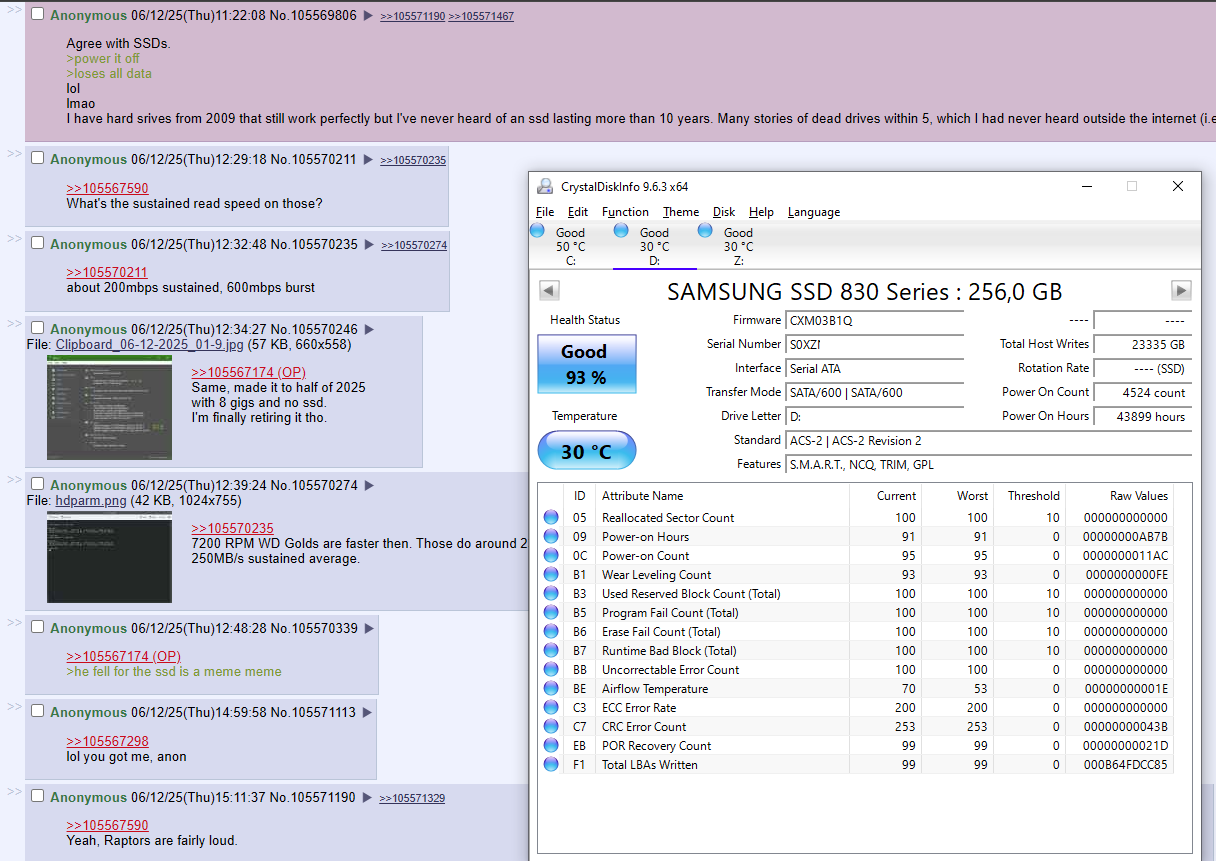Expand the post menu for No.105570246
Viewport: 1216px width, 861px height.
(369, 329)
